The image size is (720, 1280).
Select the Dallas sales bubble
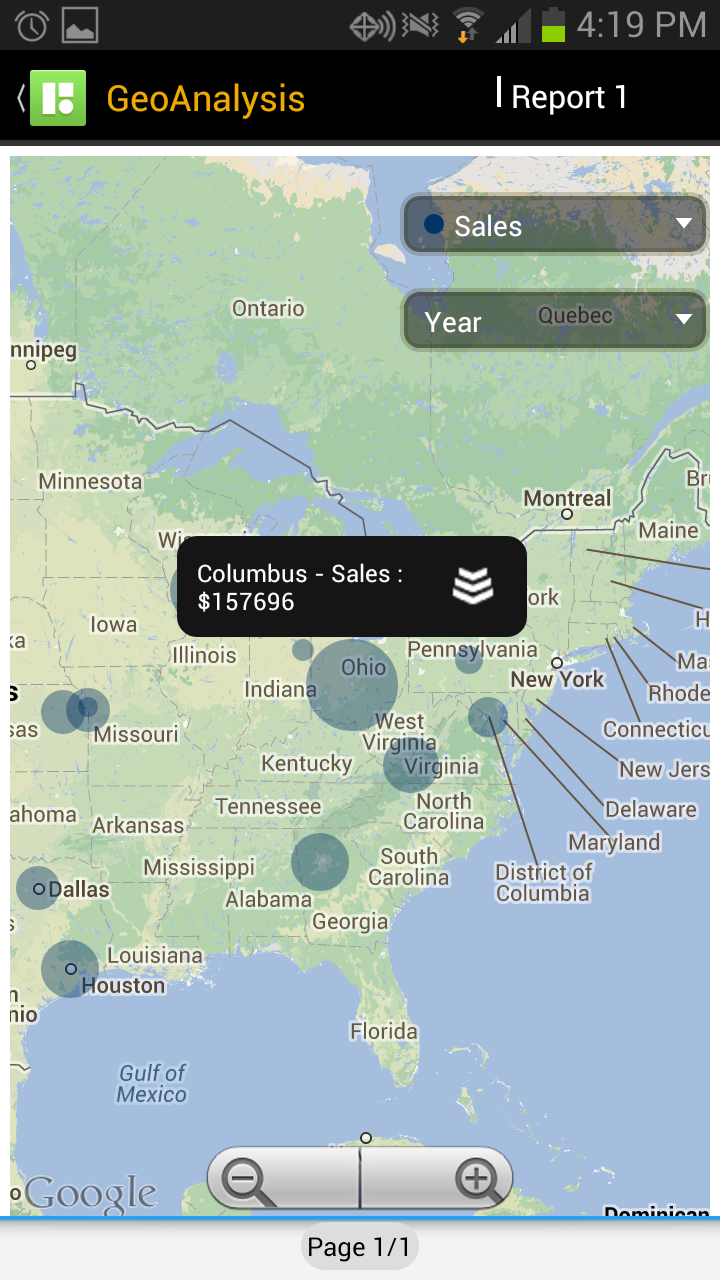(x=38, y=888)
